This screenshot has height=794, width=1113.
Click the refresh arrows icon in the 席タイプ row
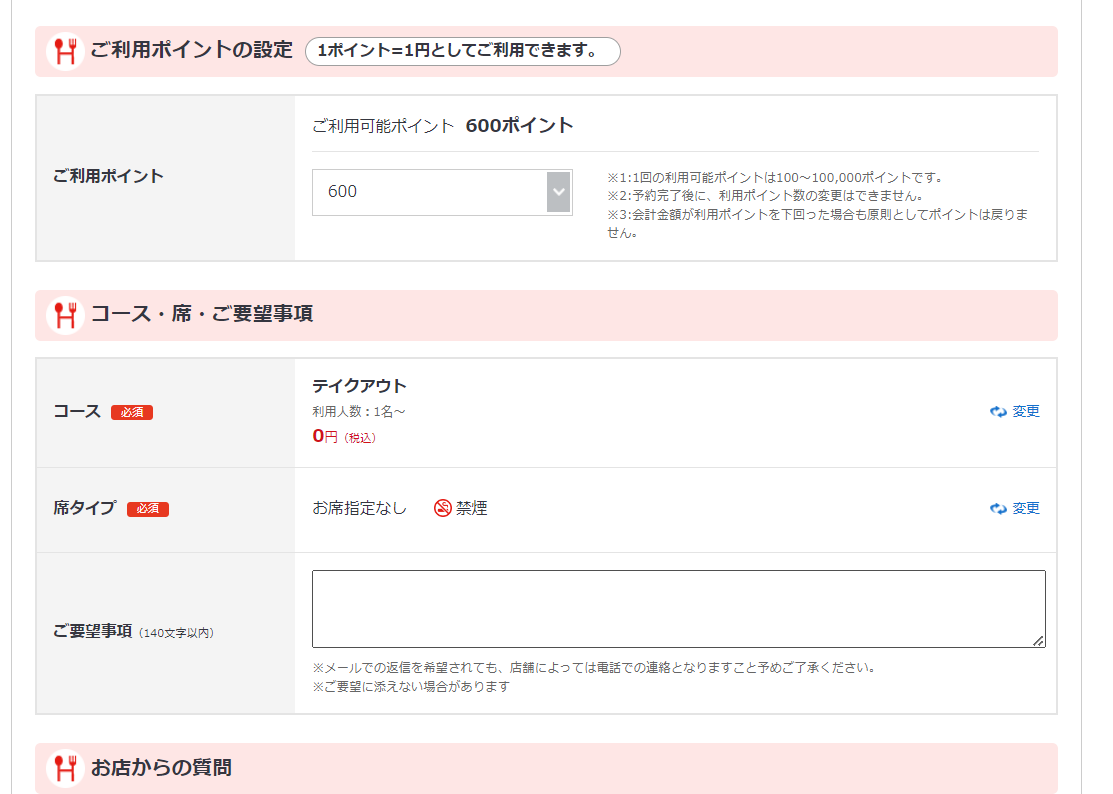click(x=998, y=509)
